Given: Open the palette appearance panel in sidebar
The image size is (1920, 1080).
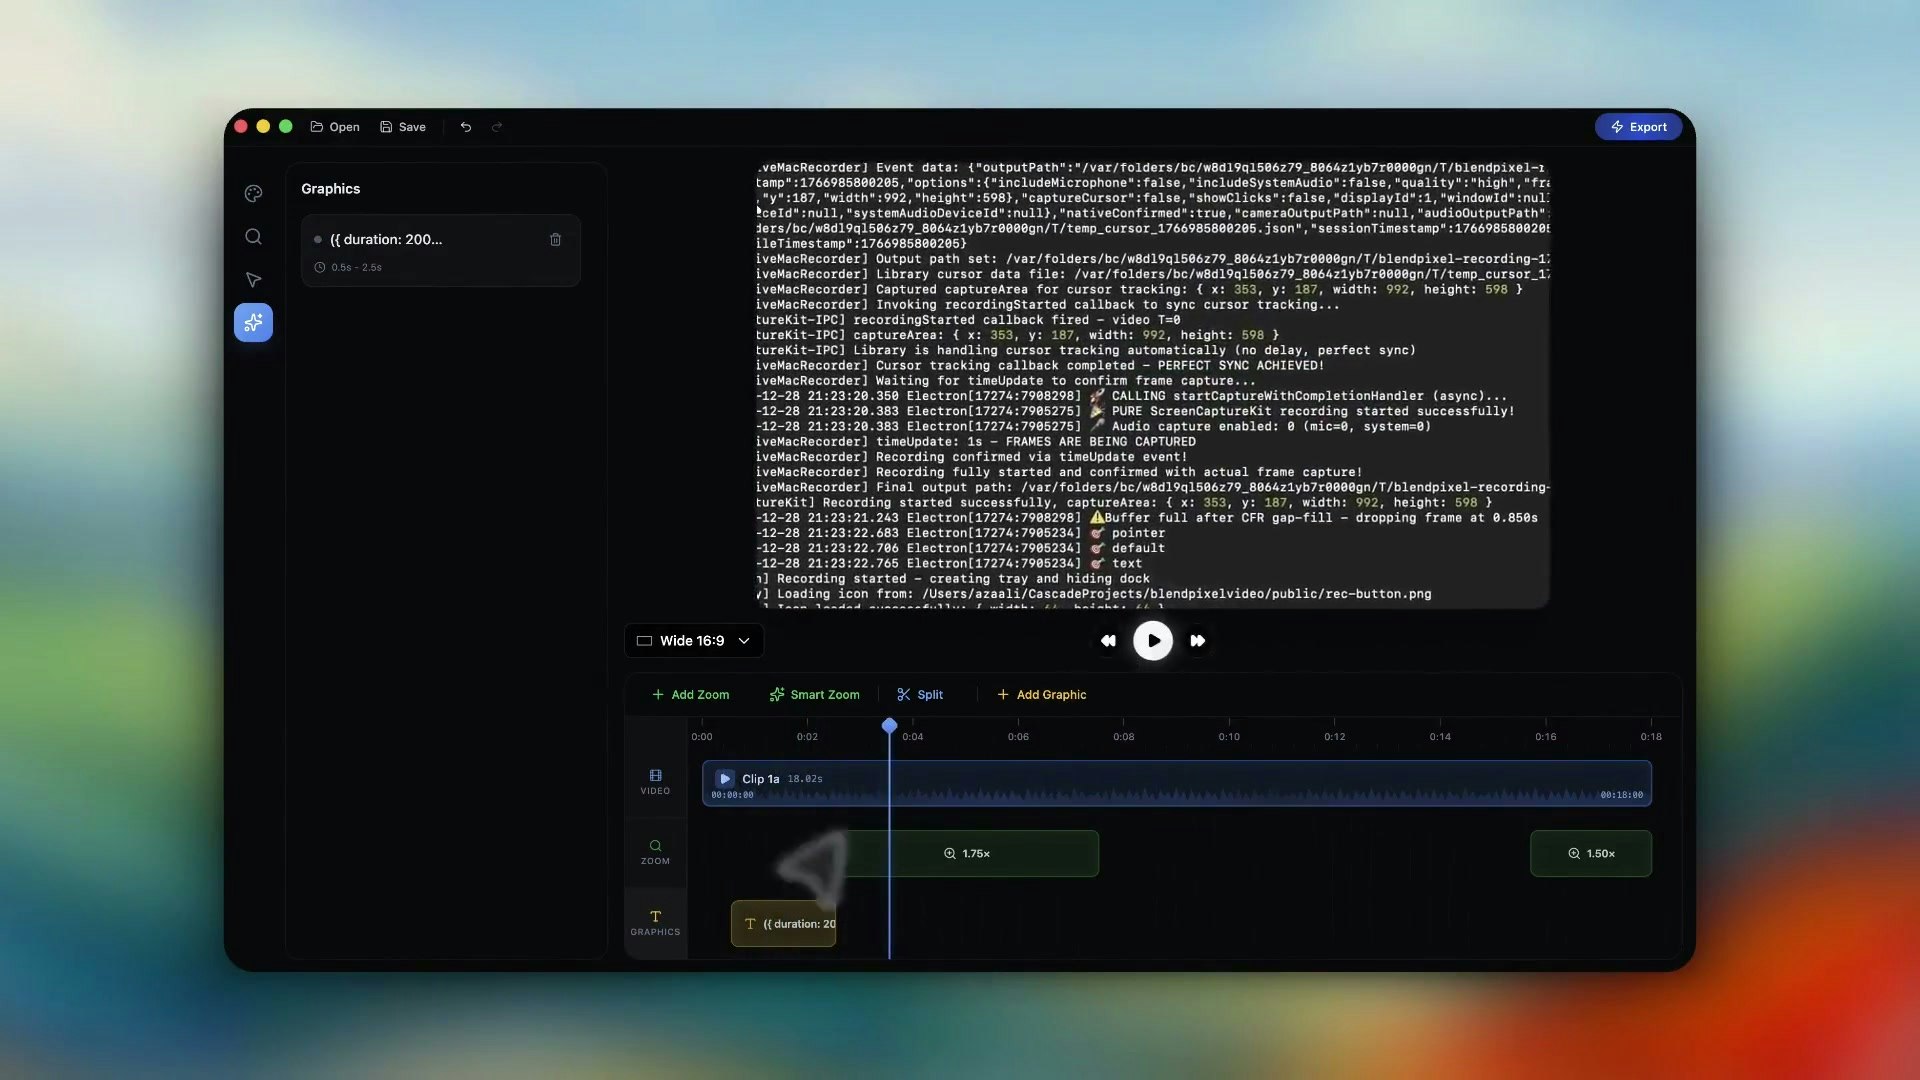Looking at the screenshot, I should [x=253, y=194].
